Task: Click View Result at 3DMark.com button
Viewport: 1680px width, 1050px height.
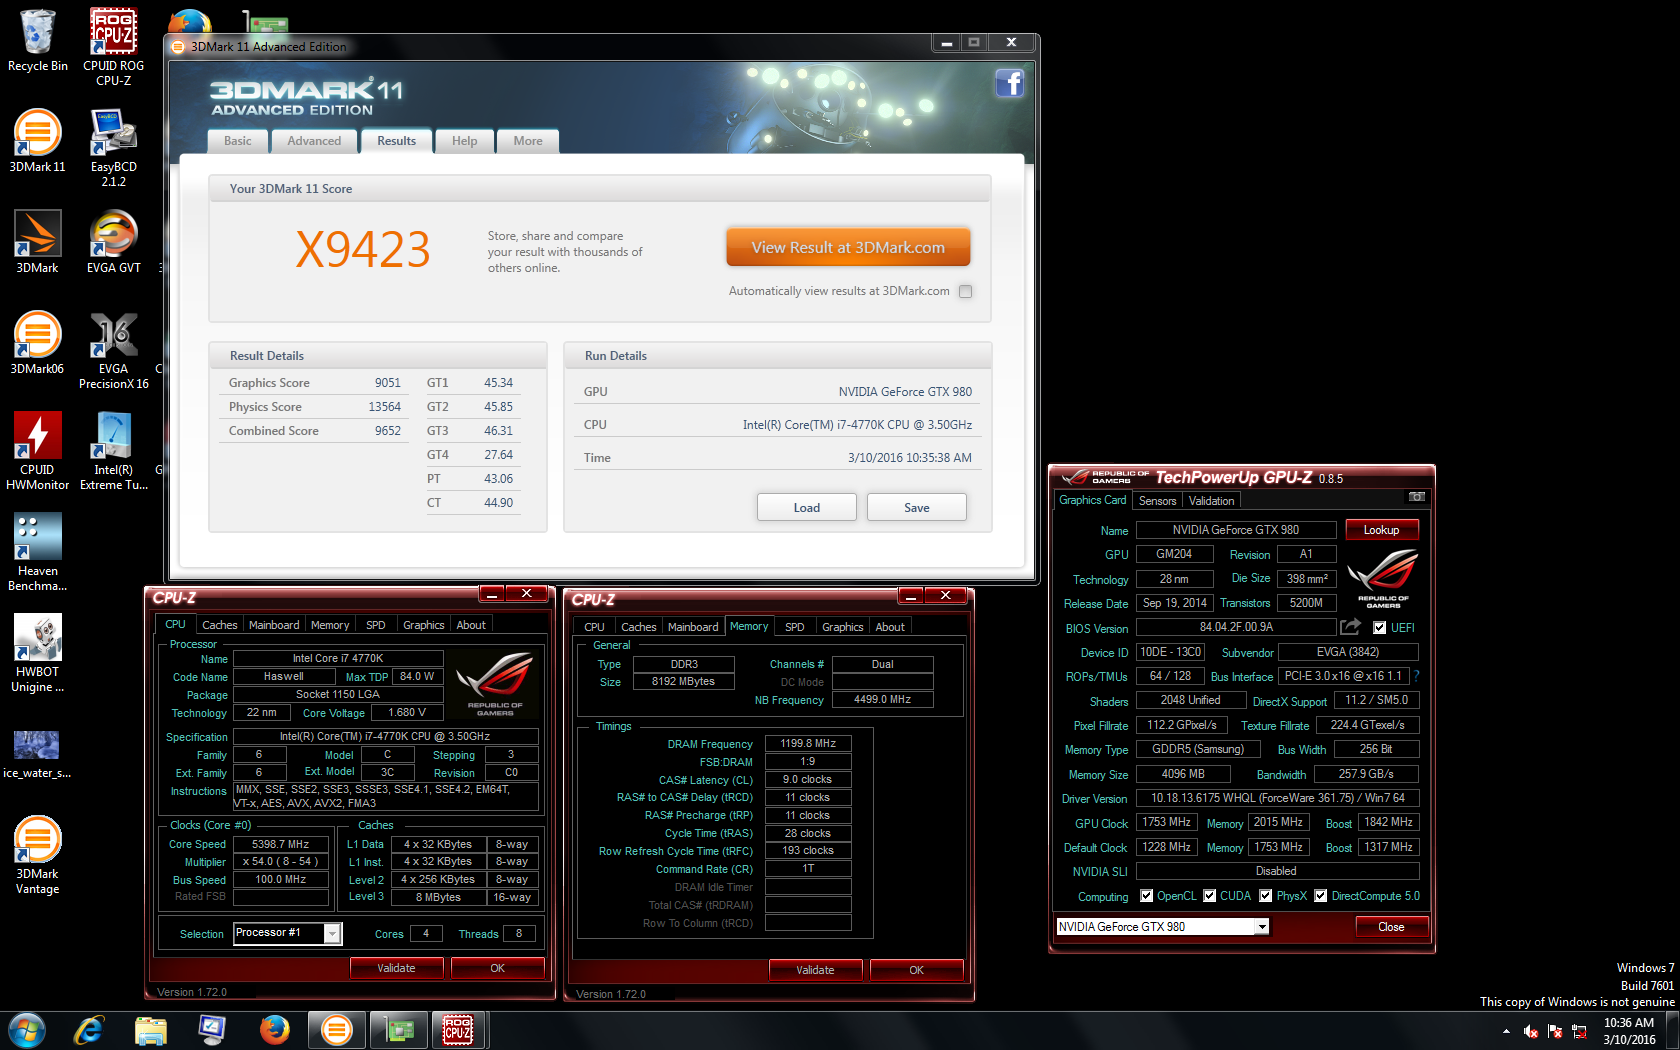Action: 848,247
